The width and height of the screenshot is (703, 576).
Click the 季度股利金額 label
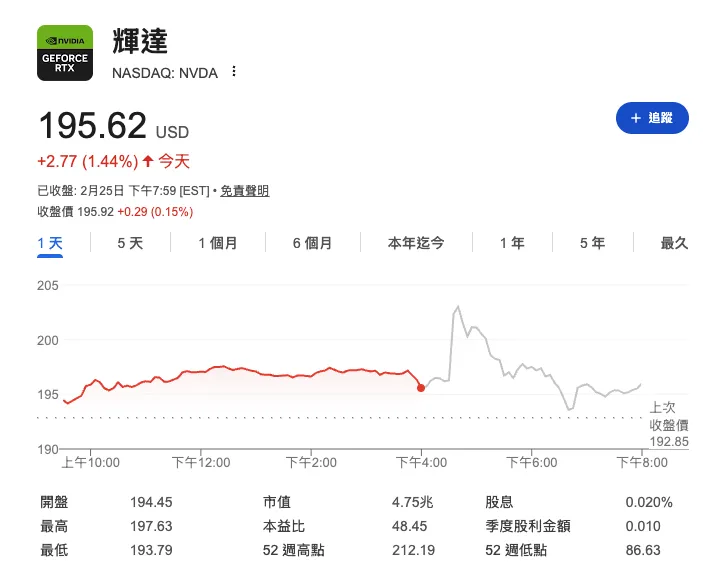[x=528, y=526]
